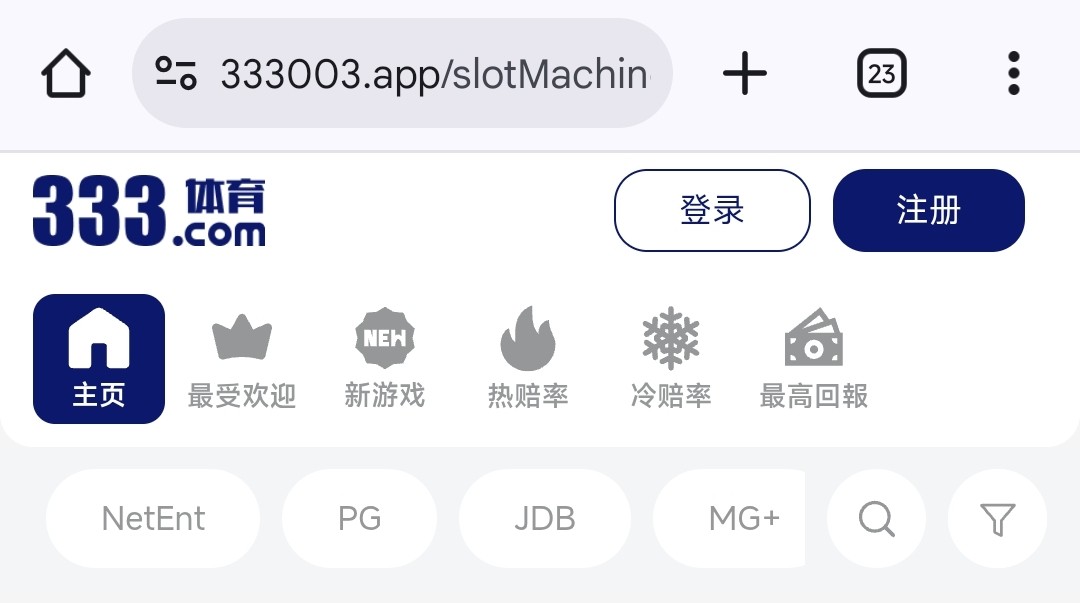This screenshot has width=1080, height=603.
Task: Open site settings icon in address bar
Action: [x=176, y=73]
